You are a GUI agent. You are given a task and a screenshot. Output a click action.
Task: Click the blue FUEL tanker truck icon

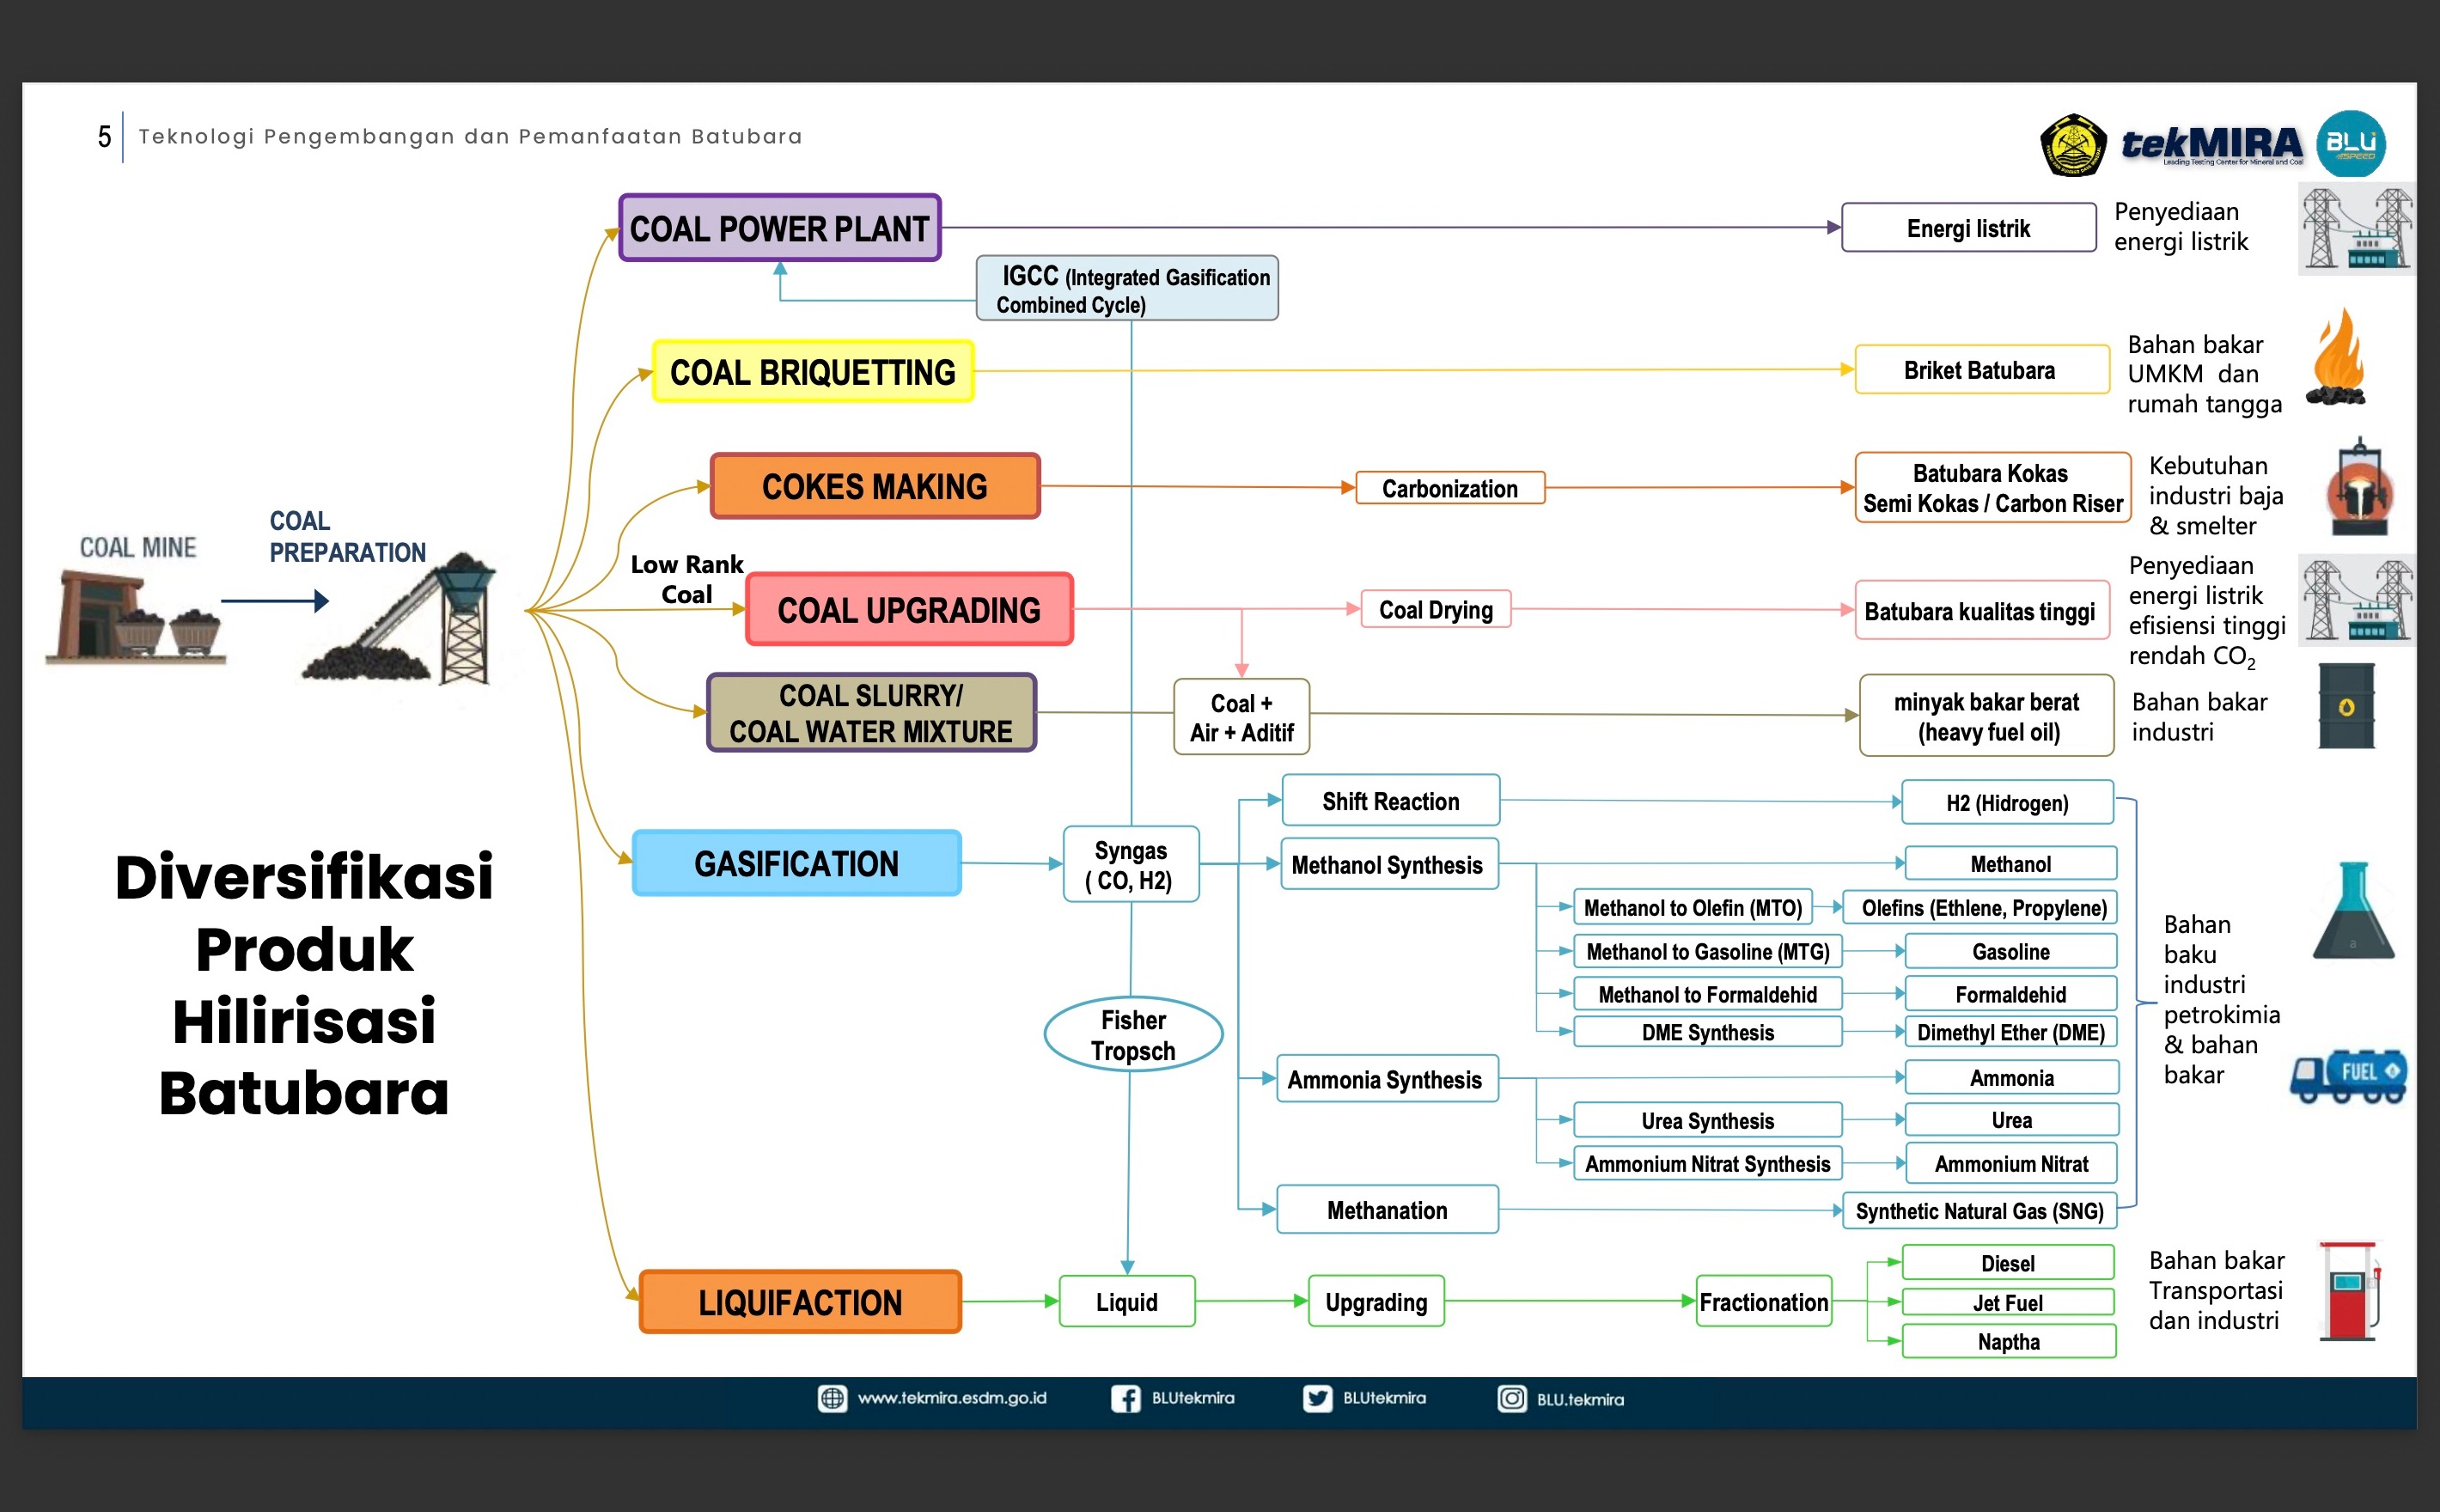2349,1076
